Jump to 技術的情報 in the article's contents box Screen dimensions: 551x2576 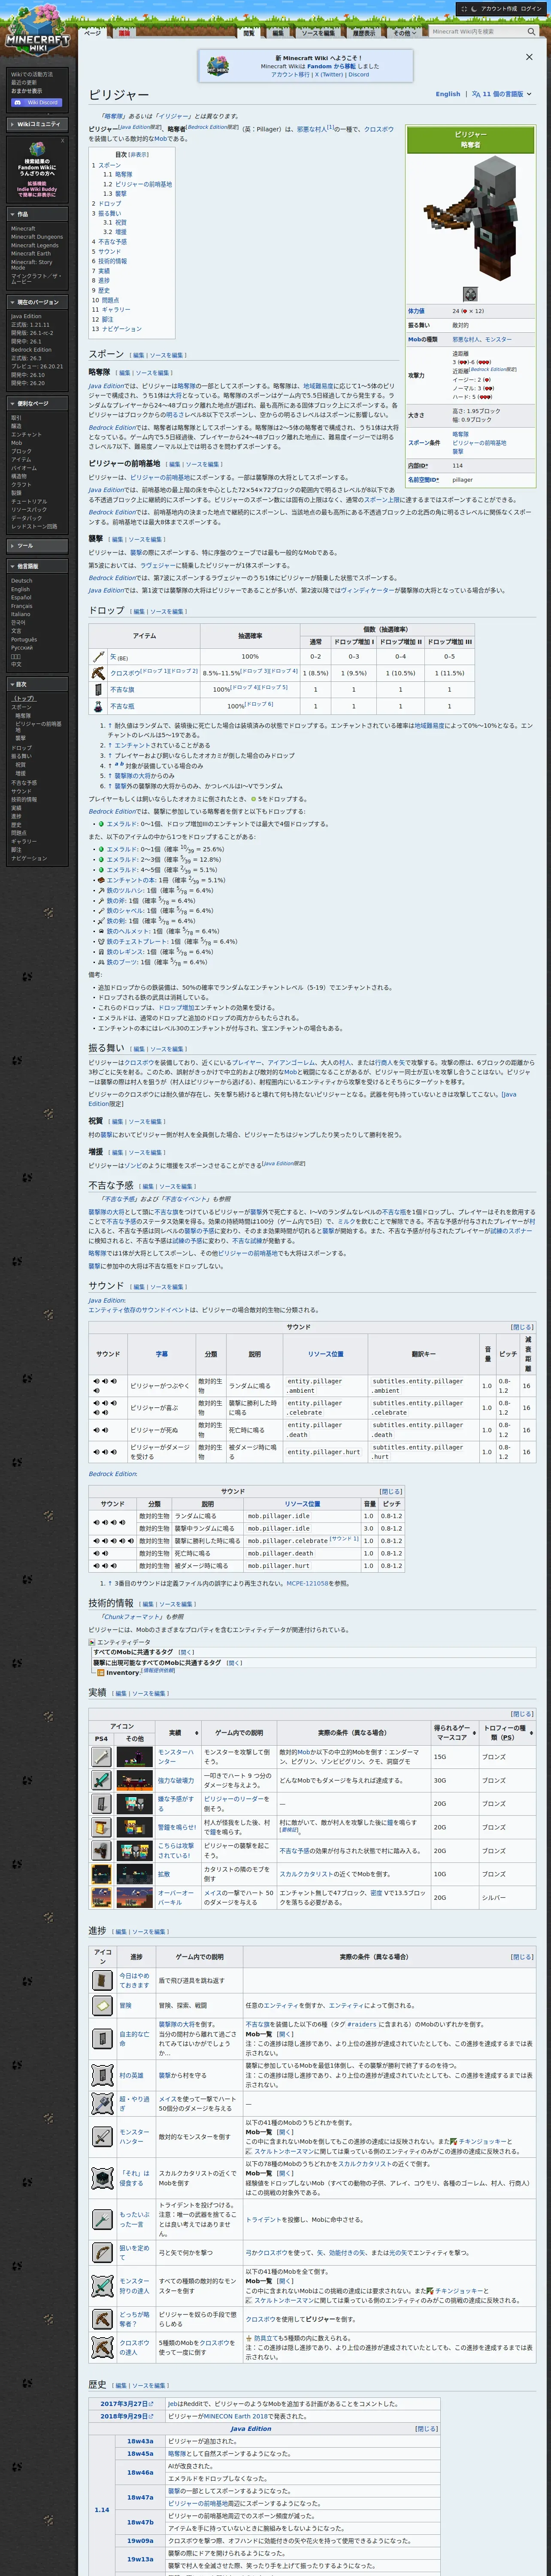pos(112,261)
